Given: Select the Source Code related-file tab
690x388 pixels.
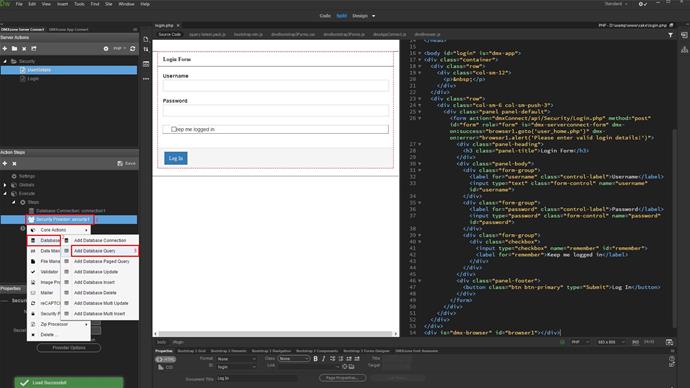Looking at the screenshot, I should 169,34.
